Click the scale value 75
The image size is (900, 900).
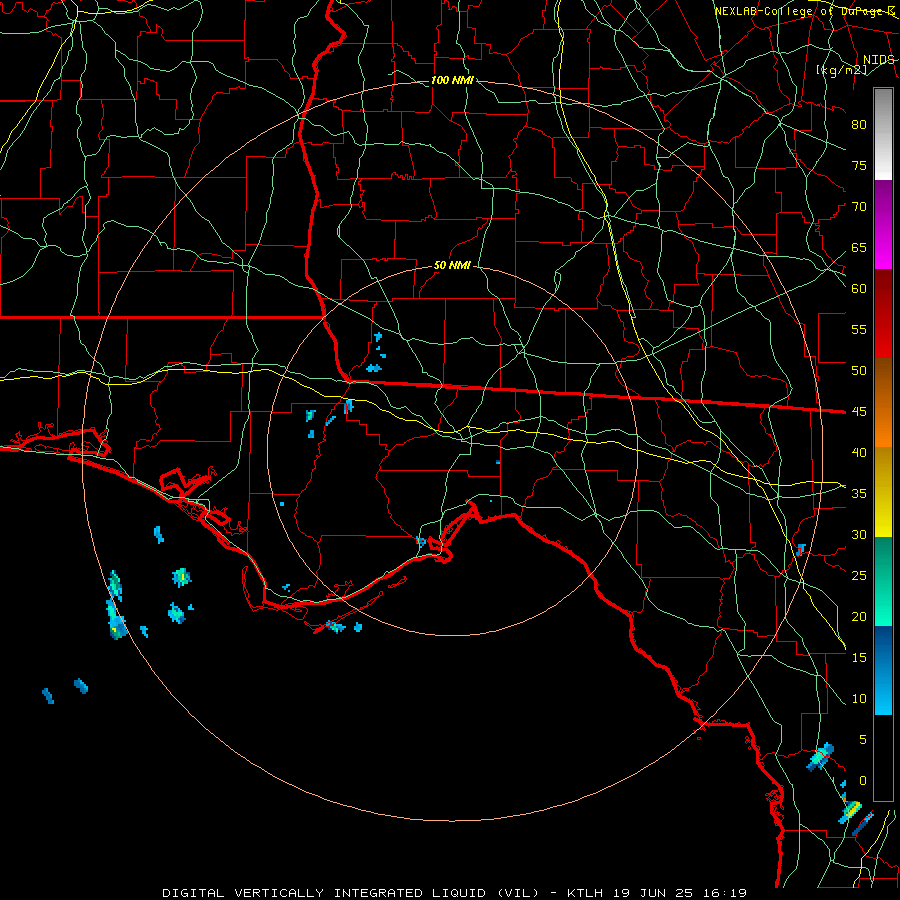coord(859,166)
